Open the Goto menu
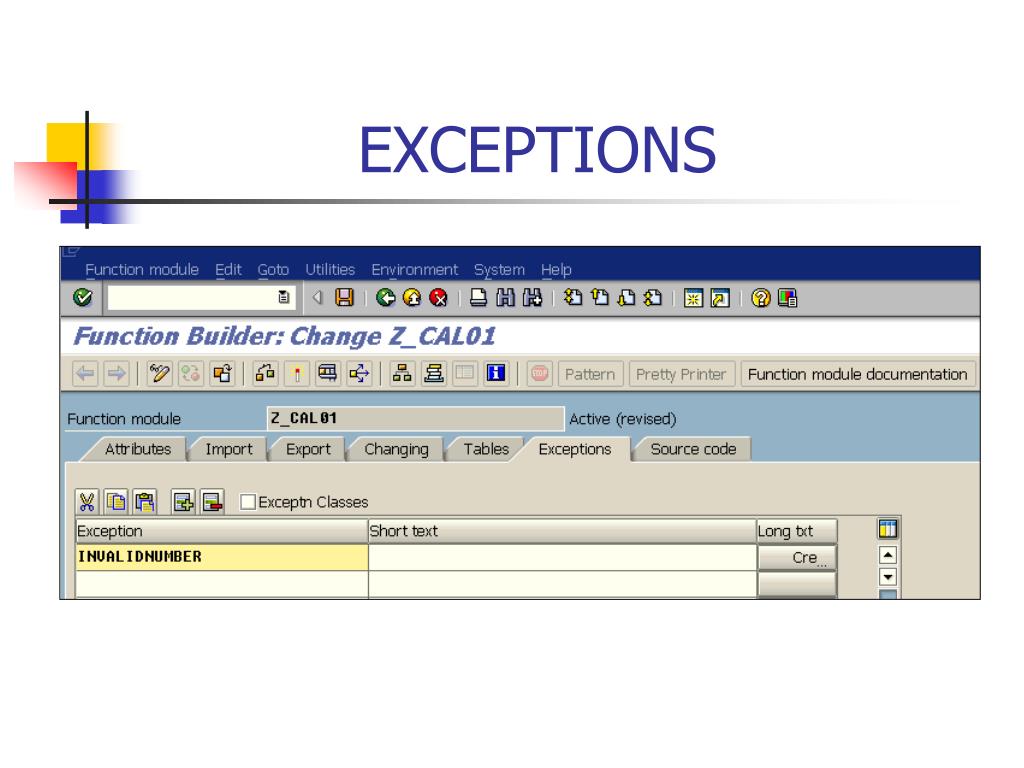Viewport: 1024px width, 768px height. pos(273,270)
